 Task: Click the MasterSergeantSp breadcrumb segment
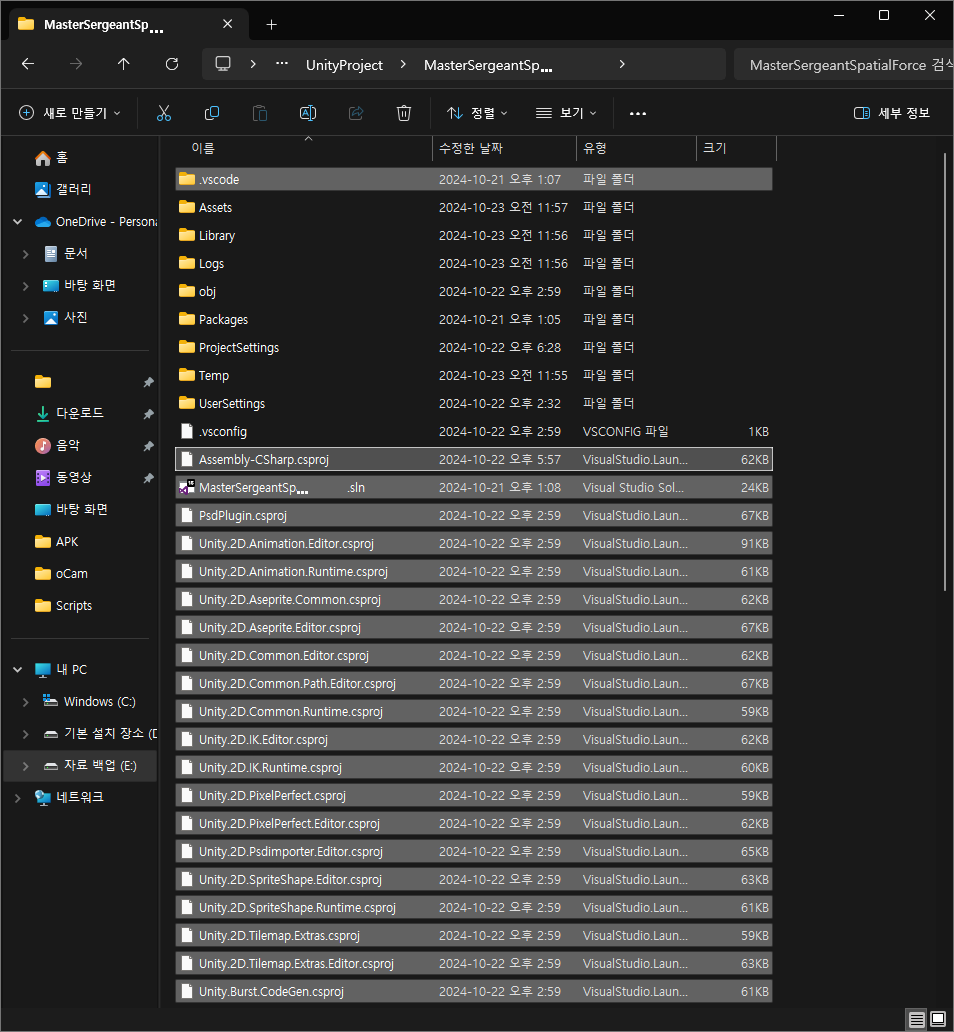point(488,65)
